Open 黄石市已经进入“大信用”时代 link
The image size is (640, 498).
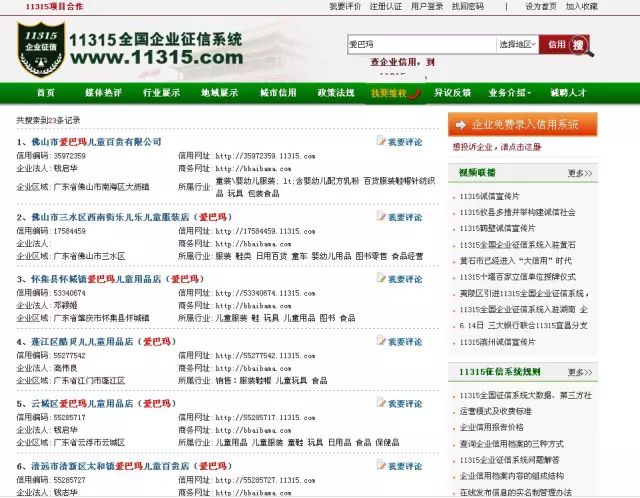tap(516, 261)
